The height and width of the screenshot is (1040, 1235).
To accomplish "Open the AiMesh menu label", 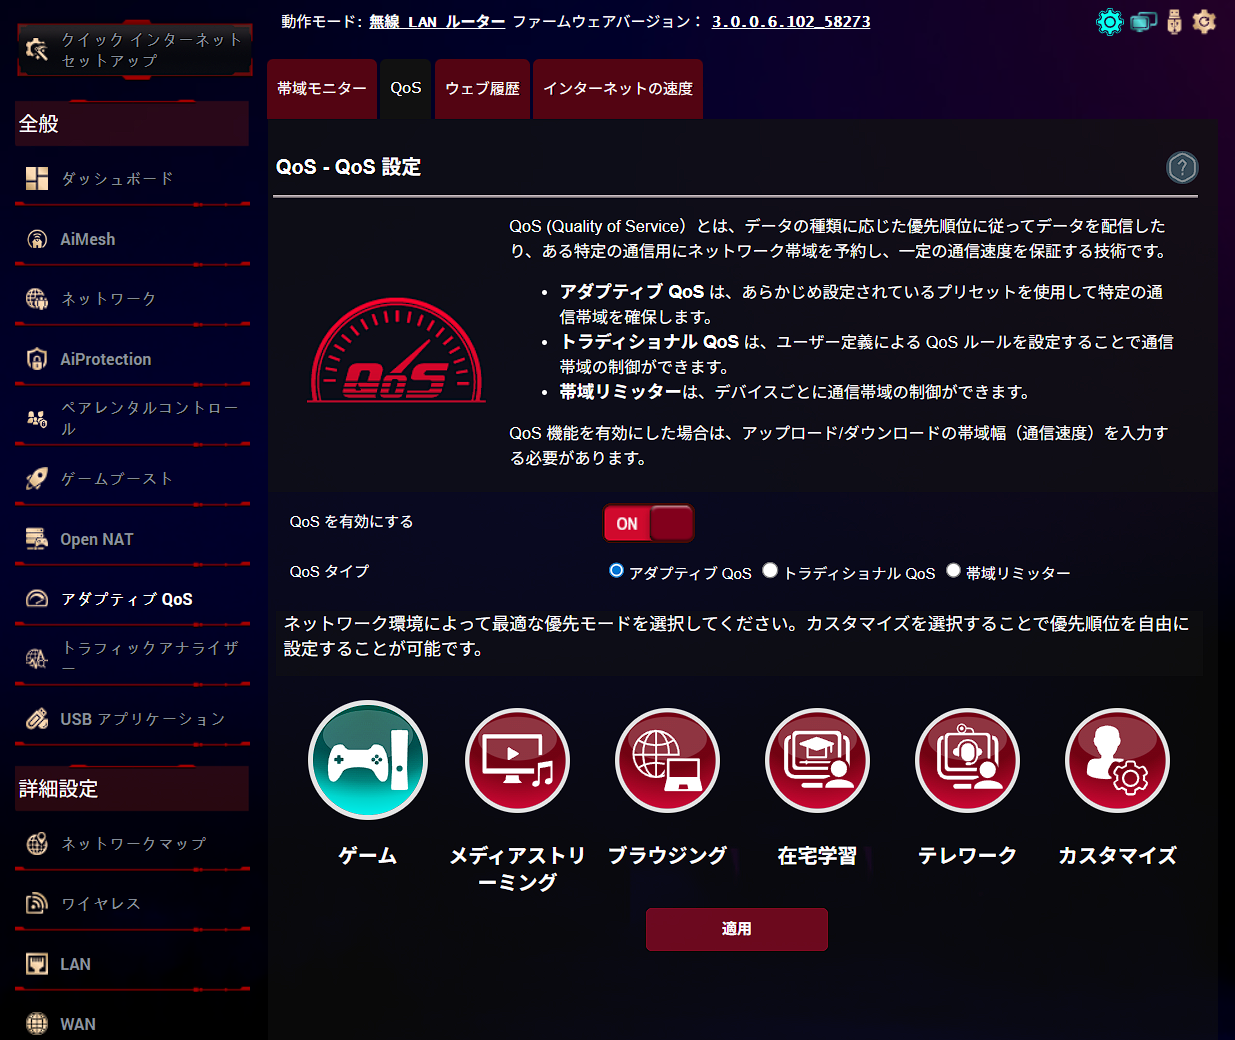I will point(87,239).
